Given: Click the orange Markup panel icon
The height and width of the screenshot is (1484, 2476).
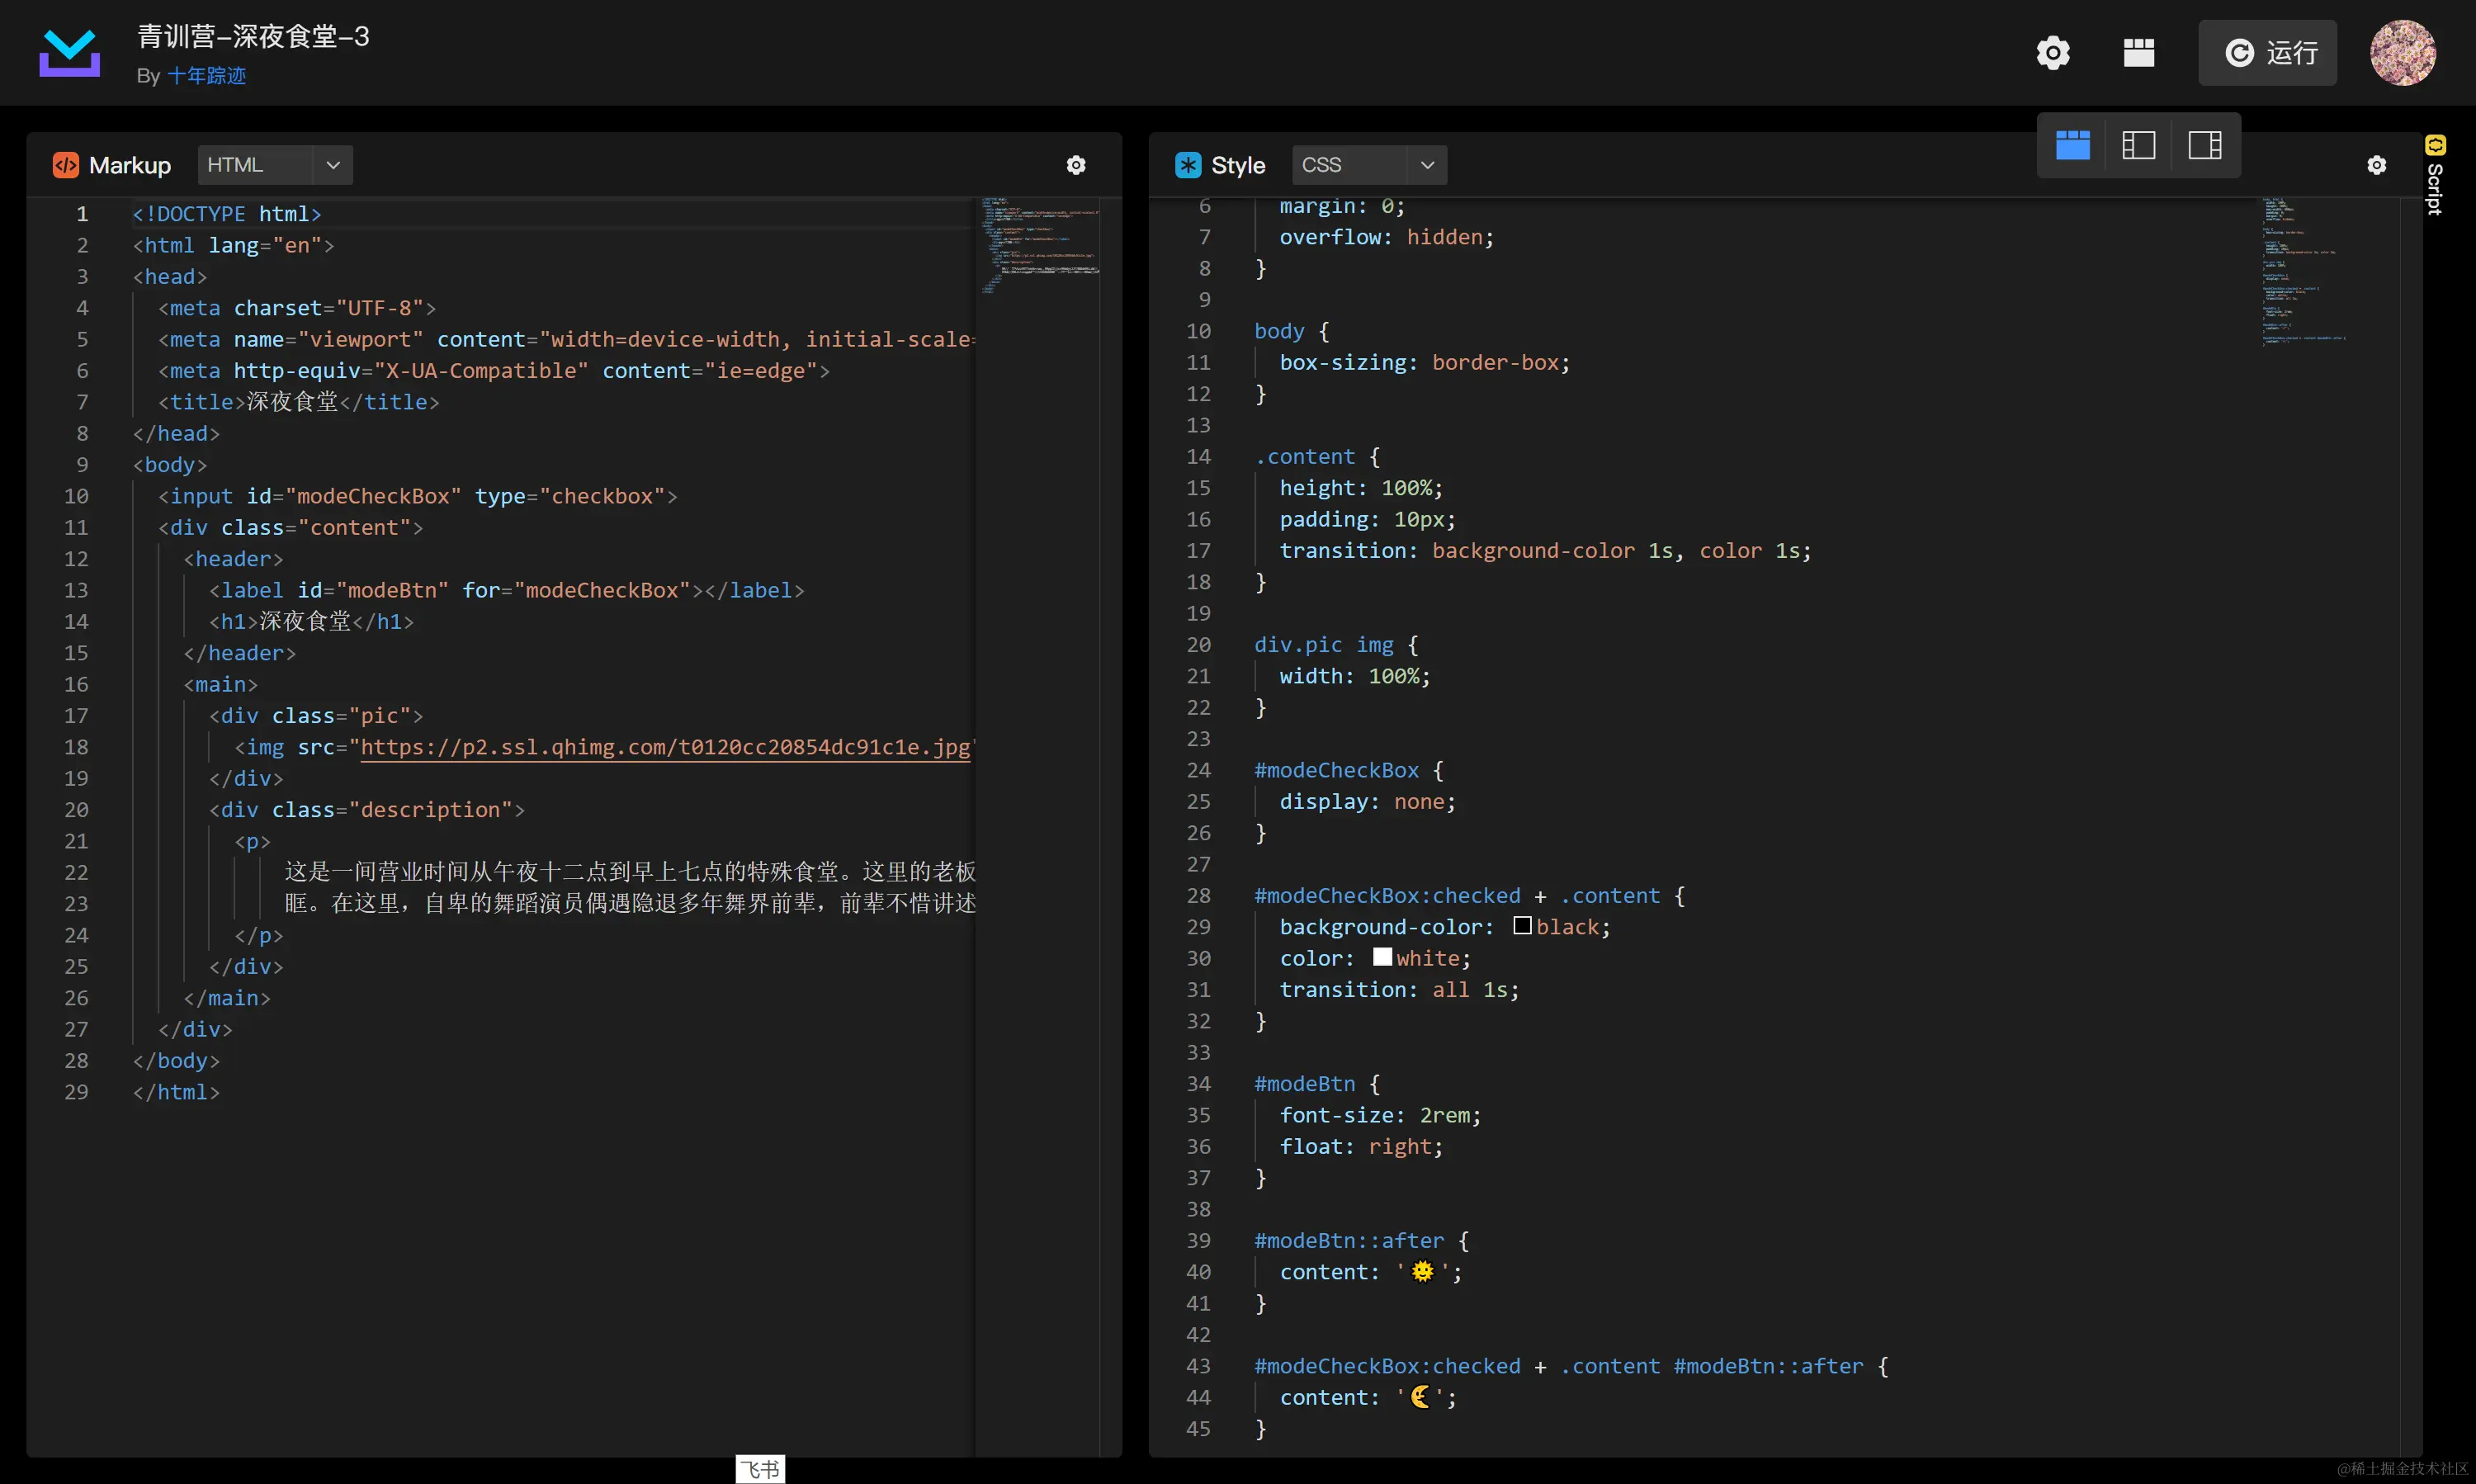Looking at the screenshot, I should point(66,165).
